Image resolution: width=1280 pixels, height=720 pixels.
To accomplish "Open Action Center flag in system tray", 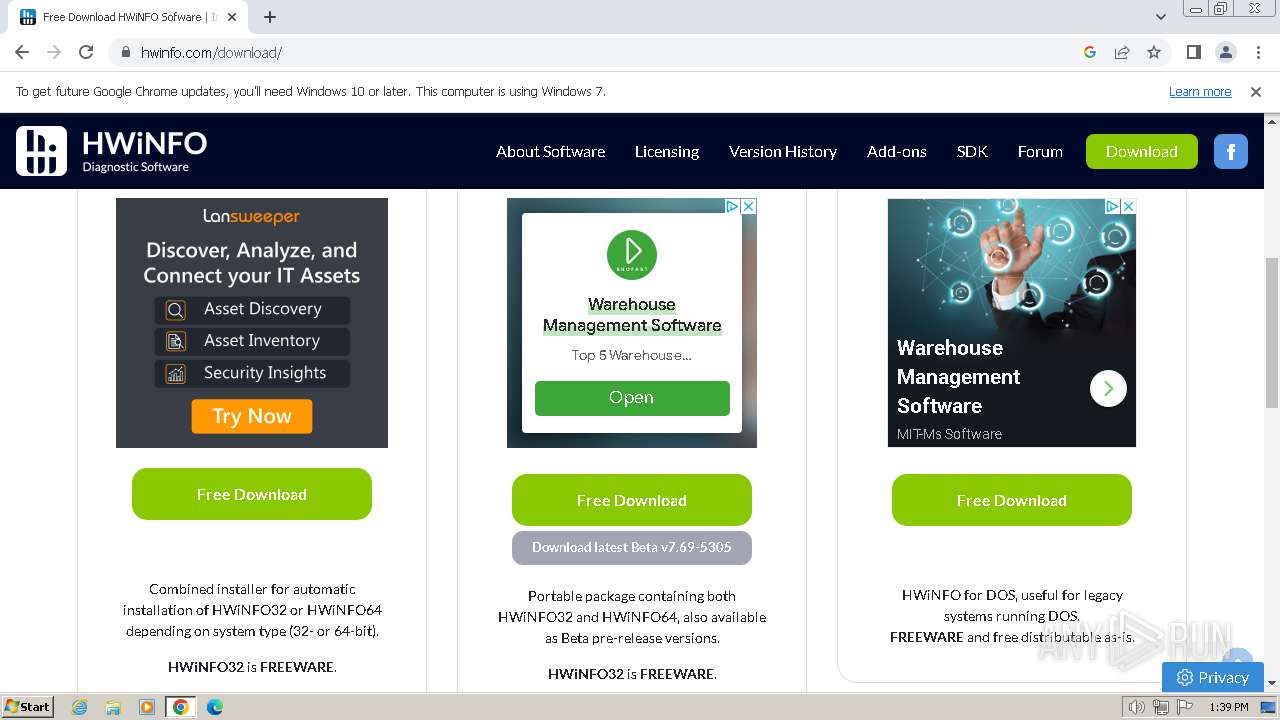I will [1186, 707].
